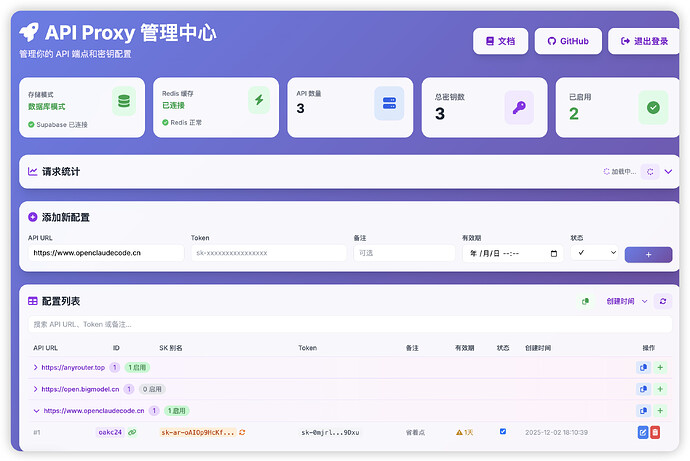This screenshot has width=690, height=461.
Task: Click the 有效期 column header
Action: (x=464, y=348)
